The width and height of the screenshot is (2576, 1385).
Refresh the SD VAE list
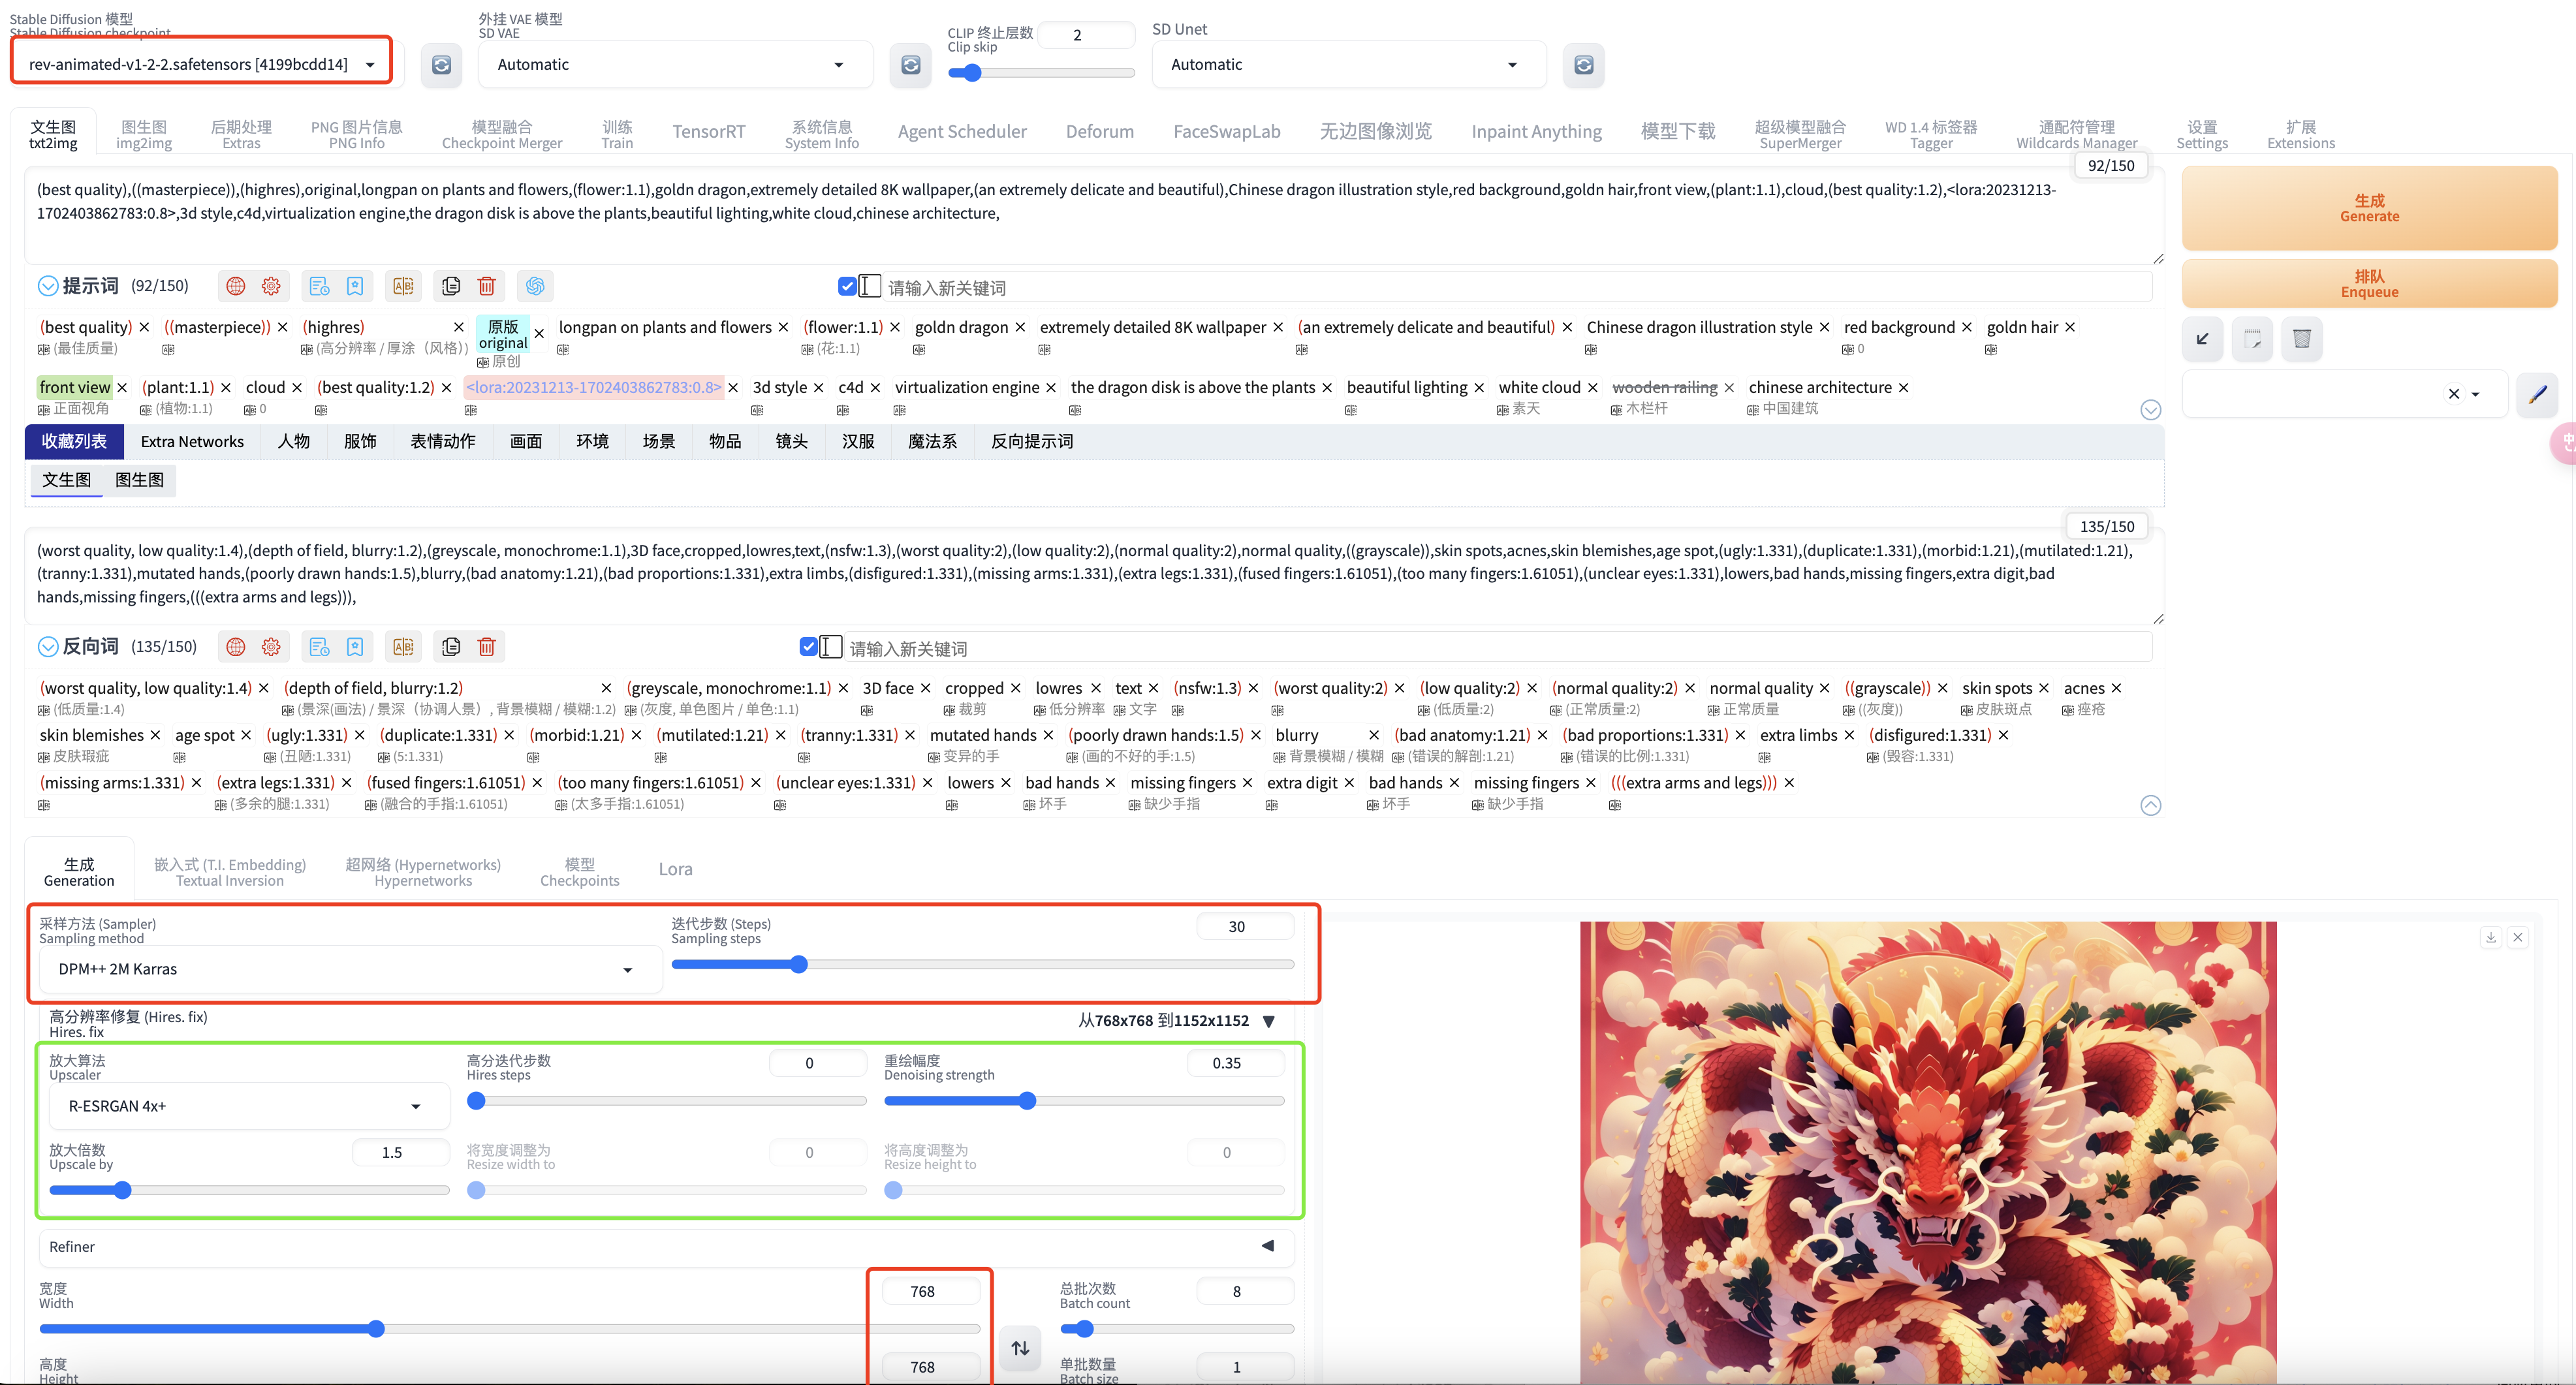click(910, 65)
